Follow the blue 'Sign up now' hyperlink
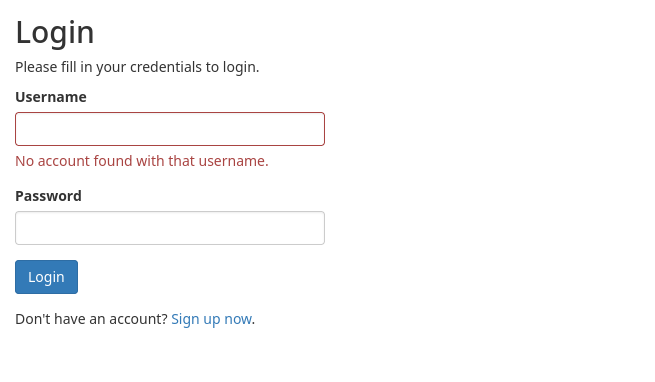The image size is (655, 382). [x=211, y=319]
